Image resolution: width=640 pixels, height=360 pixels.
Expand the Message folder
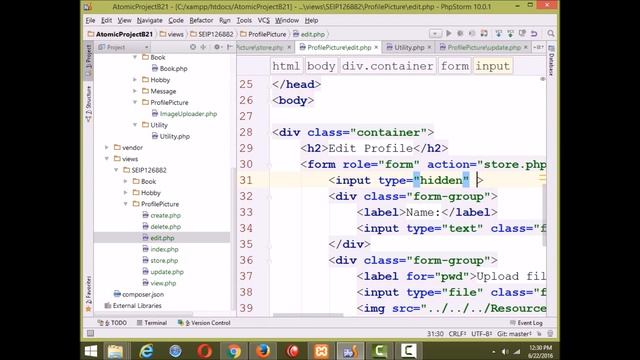point(135,91)
